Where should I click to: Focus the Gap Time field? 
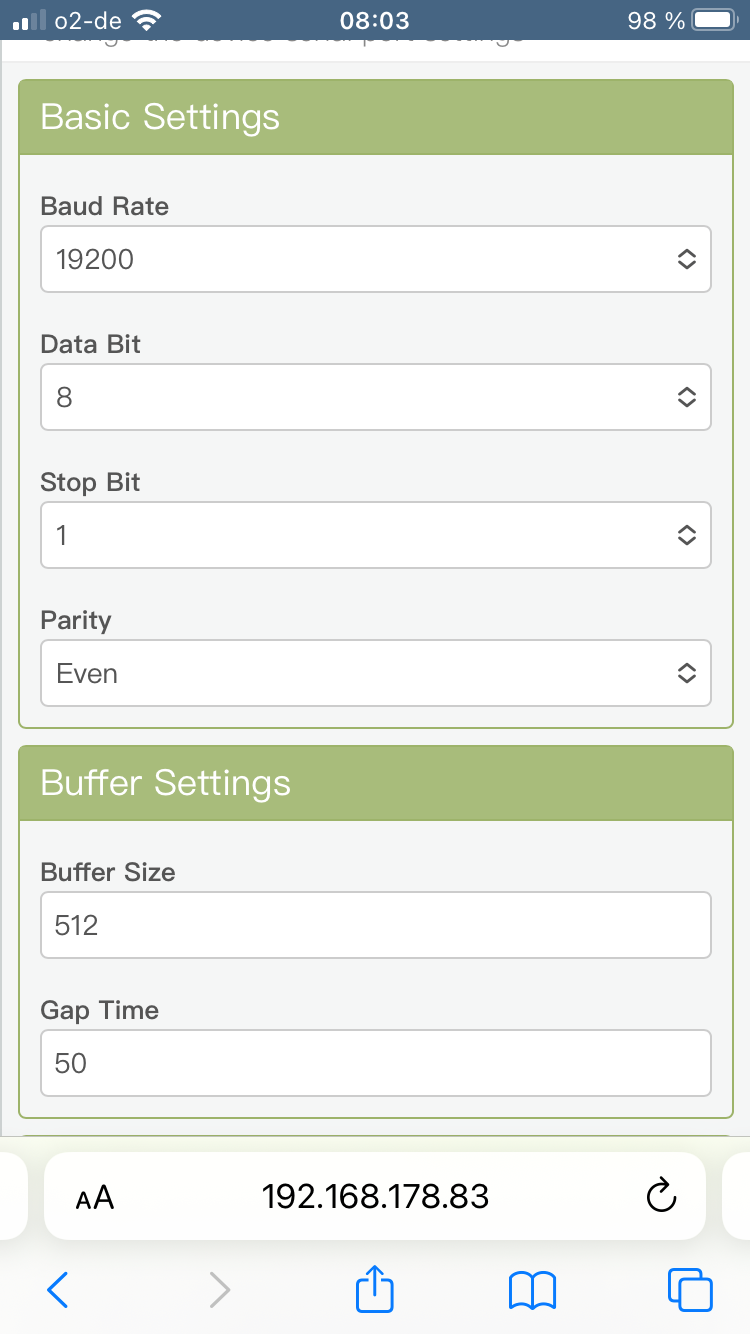click(376, 1063)
